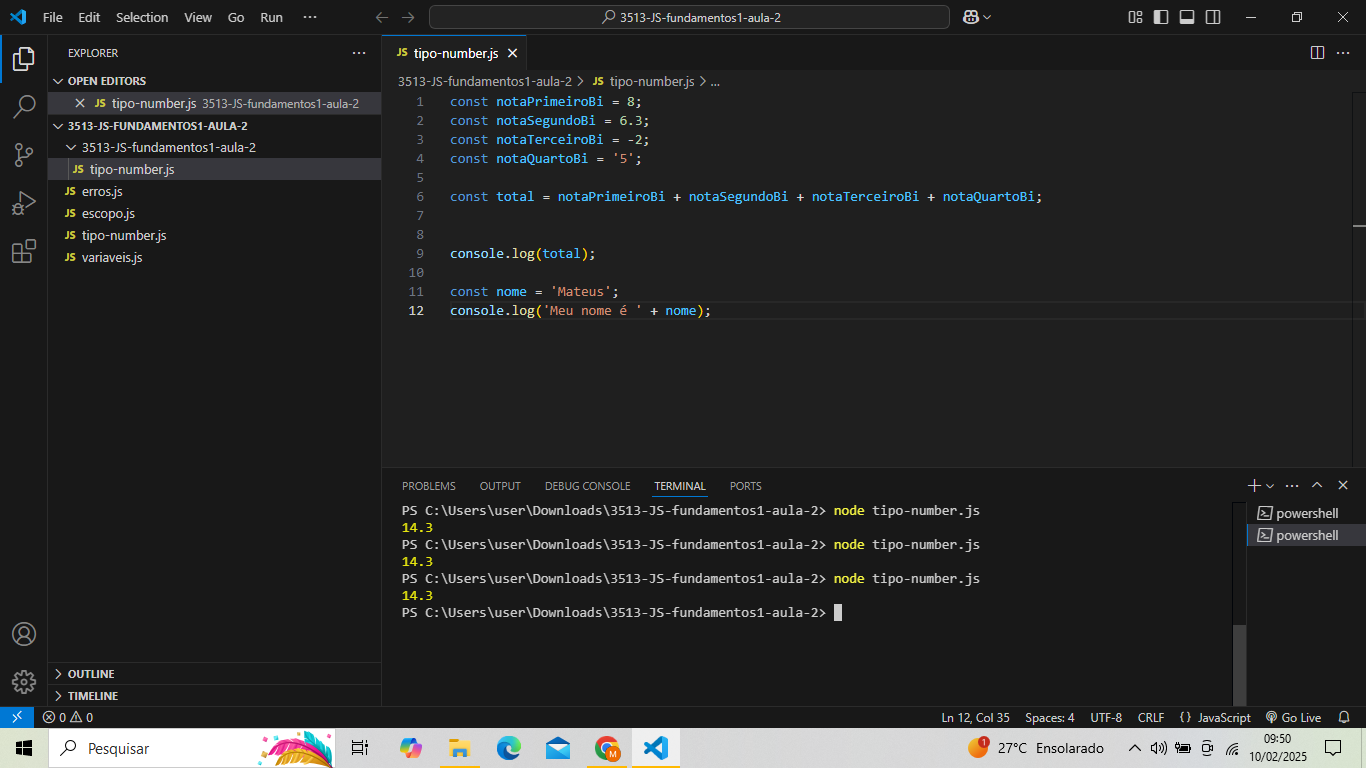This screenshot has height=768, width=1366.
Task: Open the Search view in activity bar
Action: (24, 107)
